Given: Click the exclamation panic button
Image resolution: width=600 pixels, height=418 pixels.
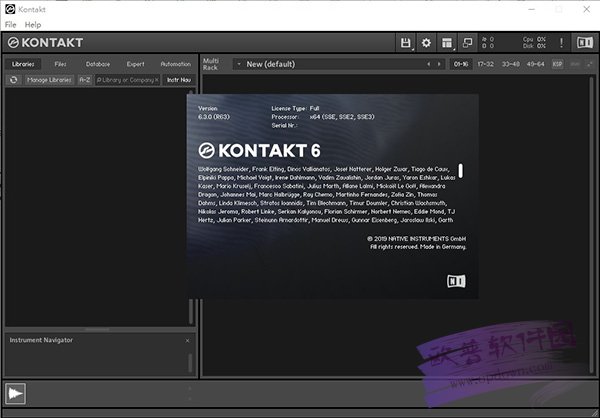Looking at the screenshot, I should pos(561,42).
